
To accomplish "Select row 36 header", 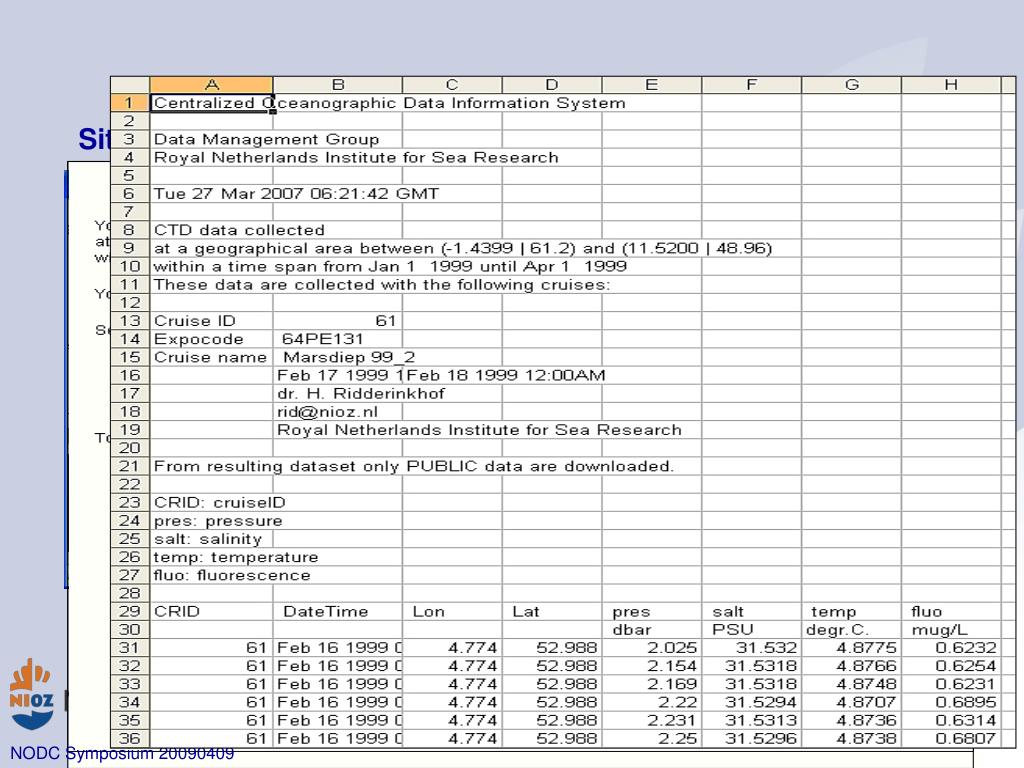I will pyautogui.click(x=130, y=739).
